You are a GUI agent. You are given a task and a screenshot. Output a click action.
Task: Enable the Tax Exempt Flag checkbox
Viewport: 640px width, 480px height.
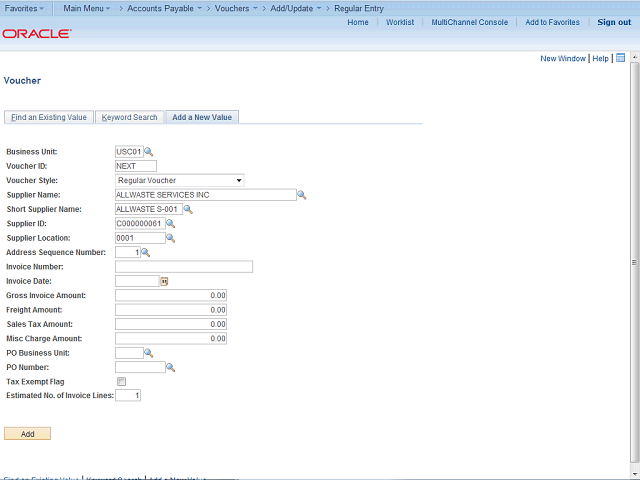[121, 382]
